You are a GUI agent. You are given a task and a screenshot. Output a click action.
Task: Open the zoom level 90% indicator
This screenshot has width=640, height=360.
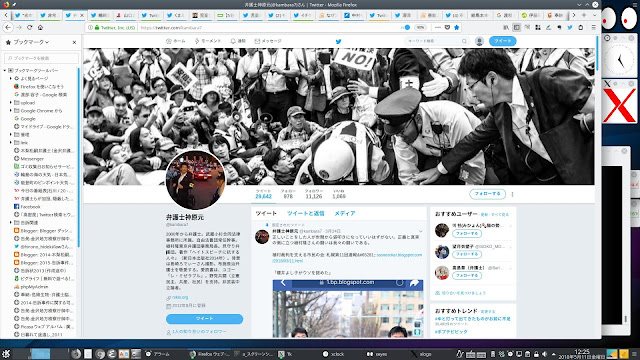tap(420, 27)
